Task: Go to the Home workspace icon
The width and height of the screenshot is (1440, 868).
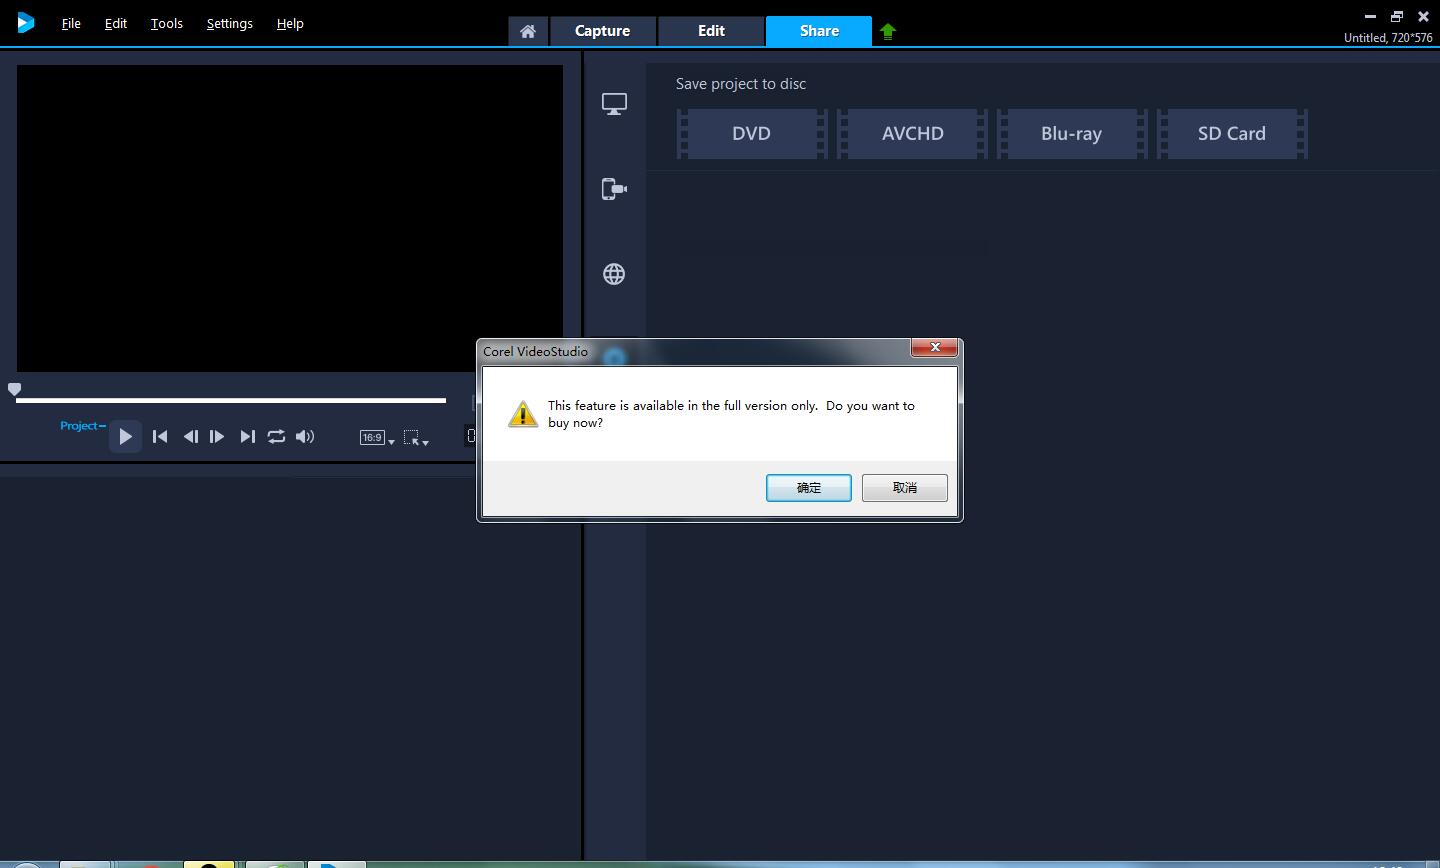Action: (x=528, y=31)
